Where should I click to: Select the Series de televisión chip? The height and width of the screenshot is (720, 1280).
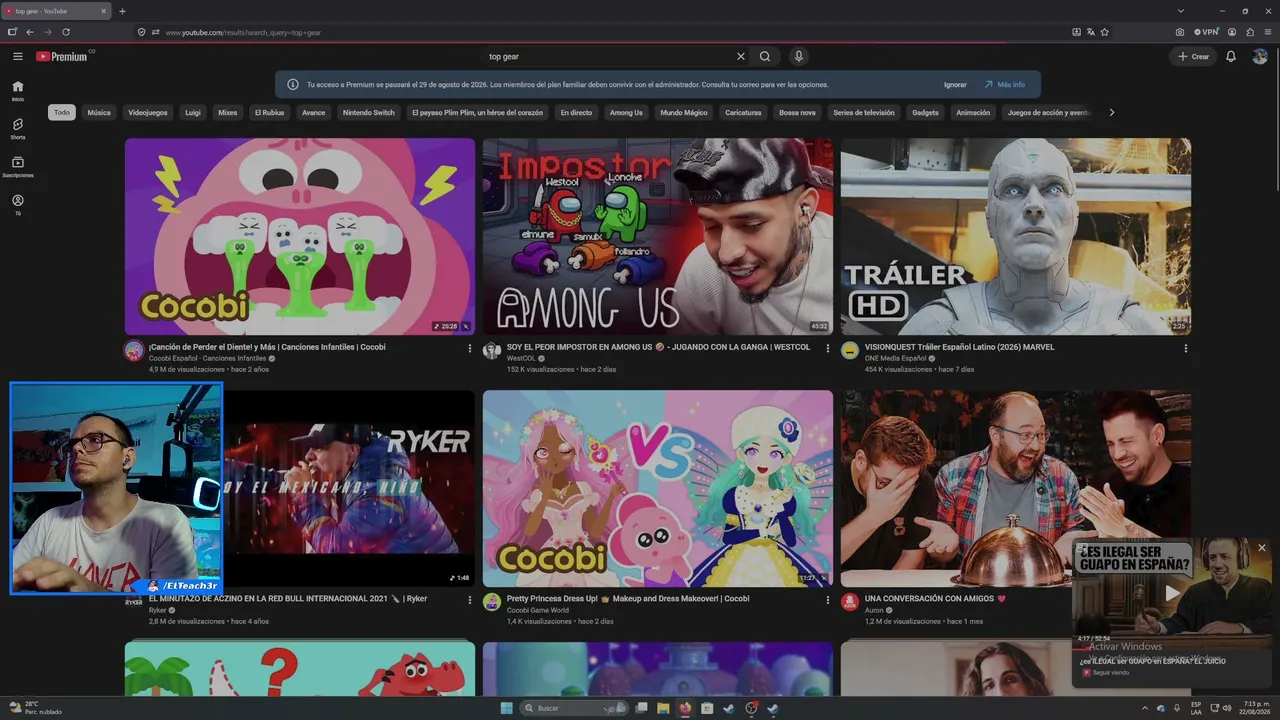864,113
